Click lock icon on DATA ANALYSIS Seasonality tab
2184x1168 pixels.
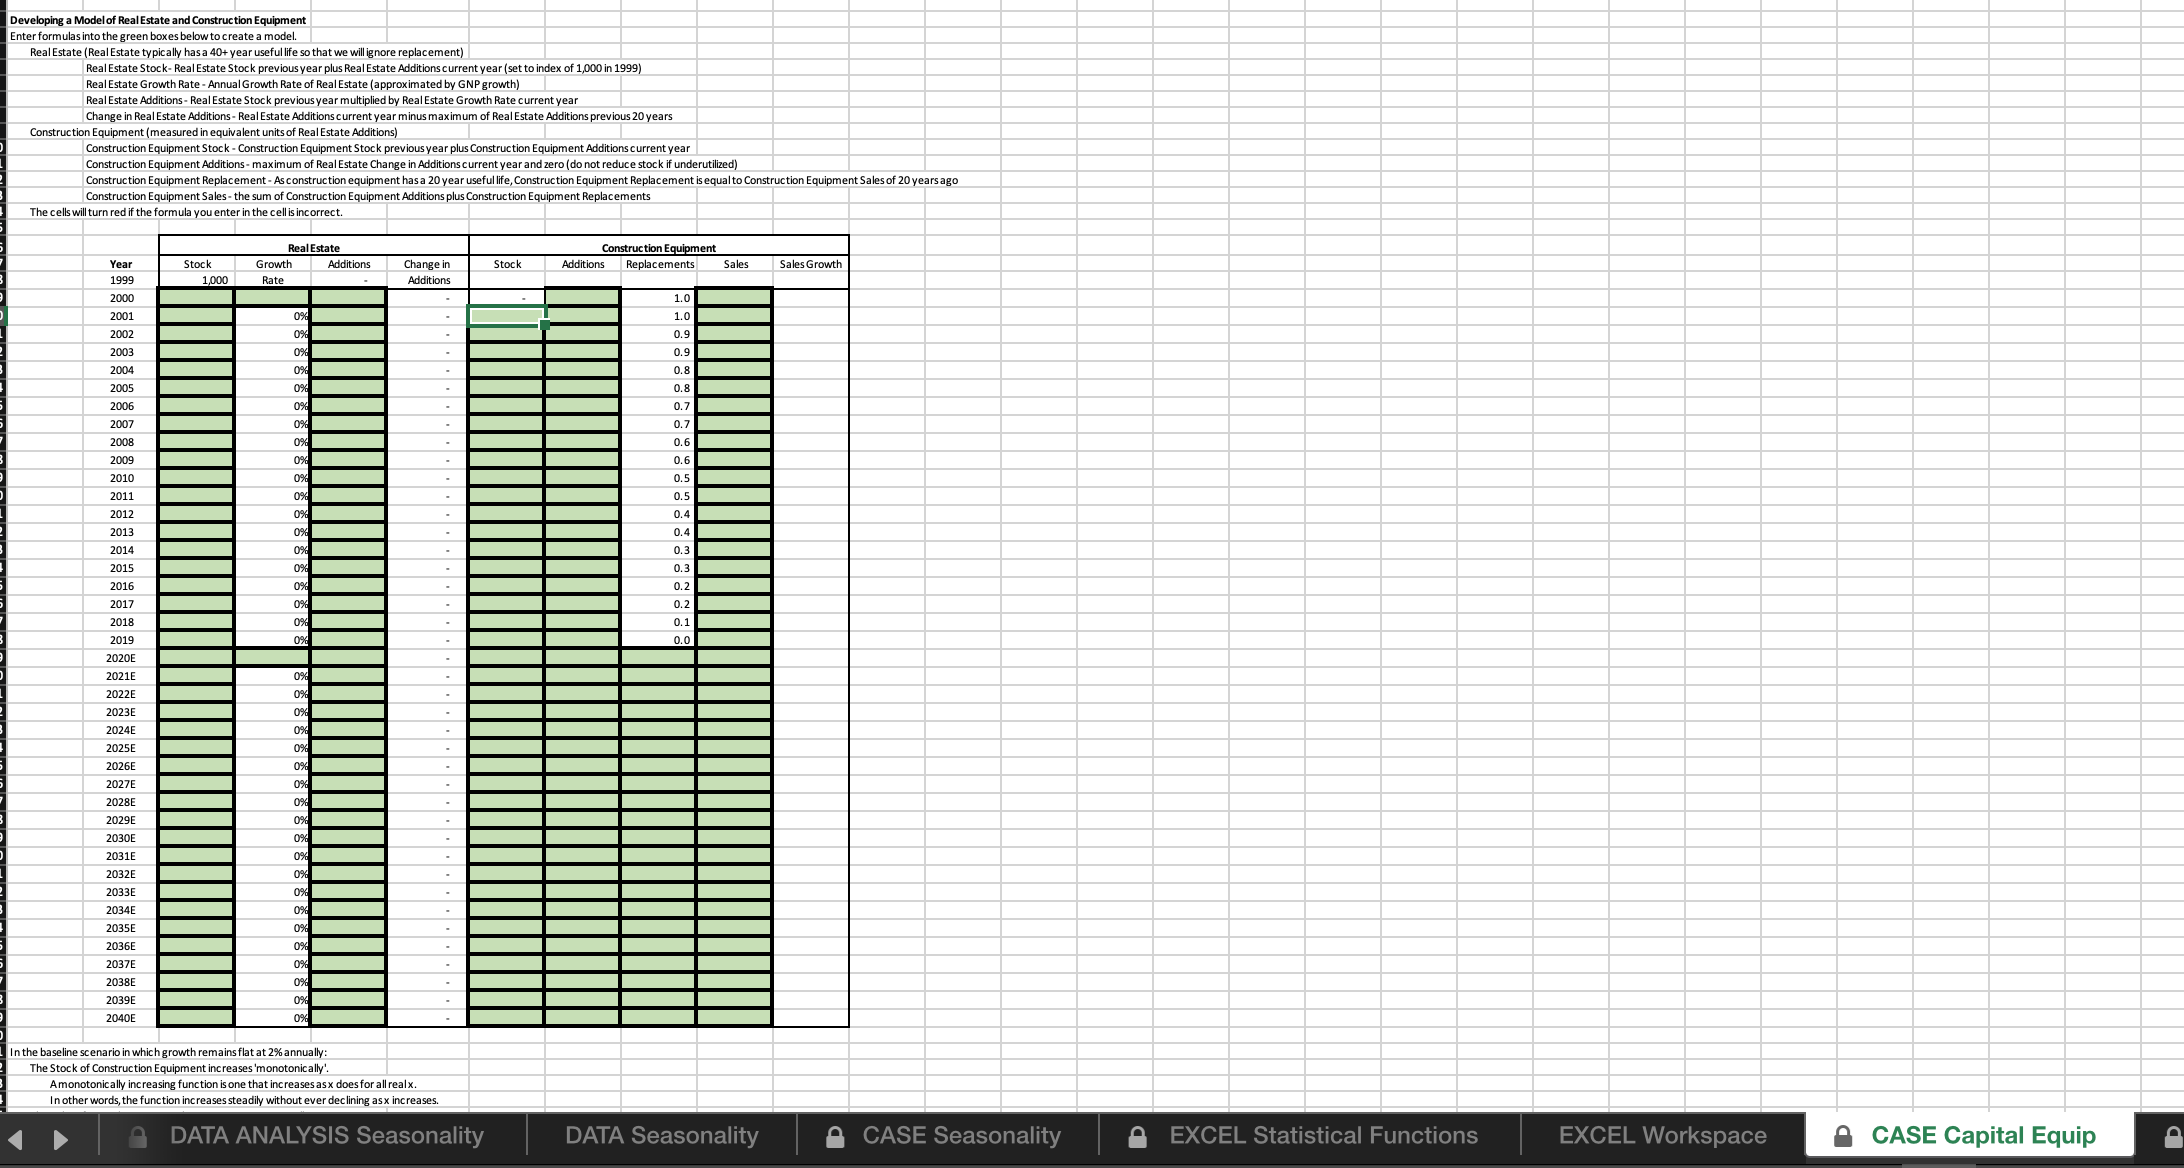click(x=139, y=1137)
